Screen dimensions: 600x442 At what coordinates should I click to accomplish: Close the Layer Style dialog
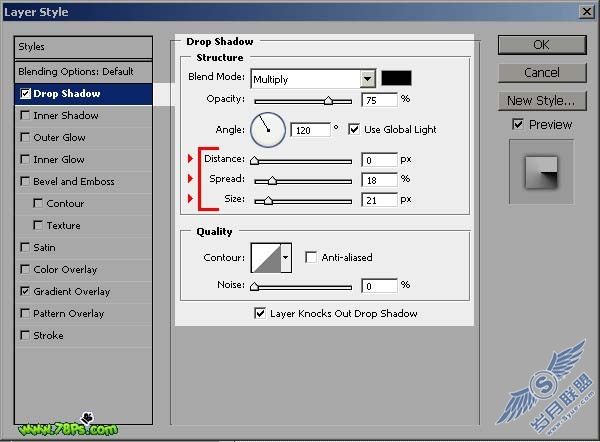coord(587,11)
